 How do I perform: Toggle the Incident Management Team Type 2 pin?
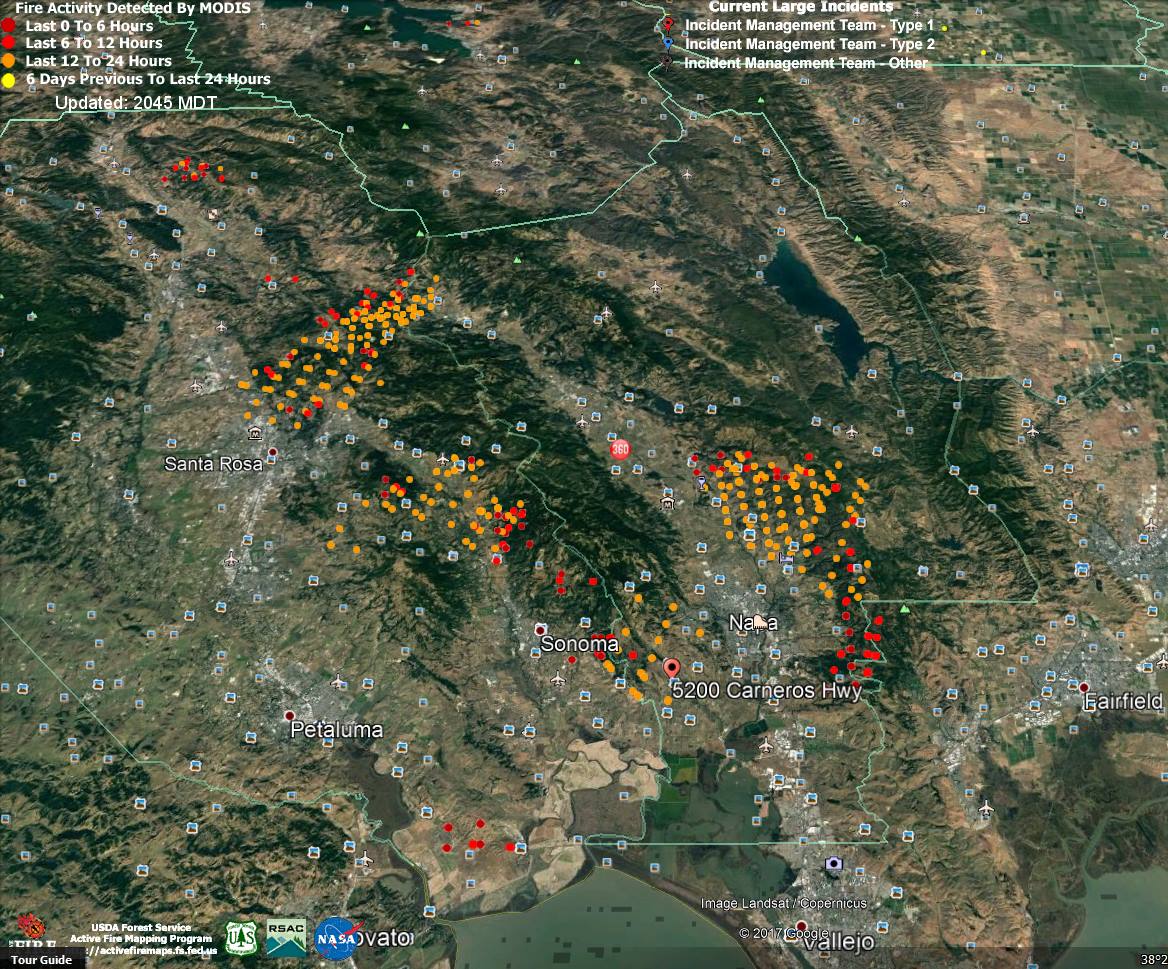666,43
